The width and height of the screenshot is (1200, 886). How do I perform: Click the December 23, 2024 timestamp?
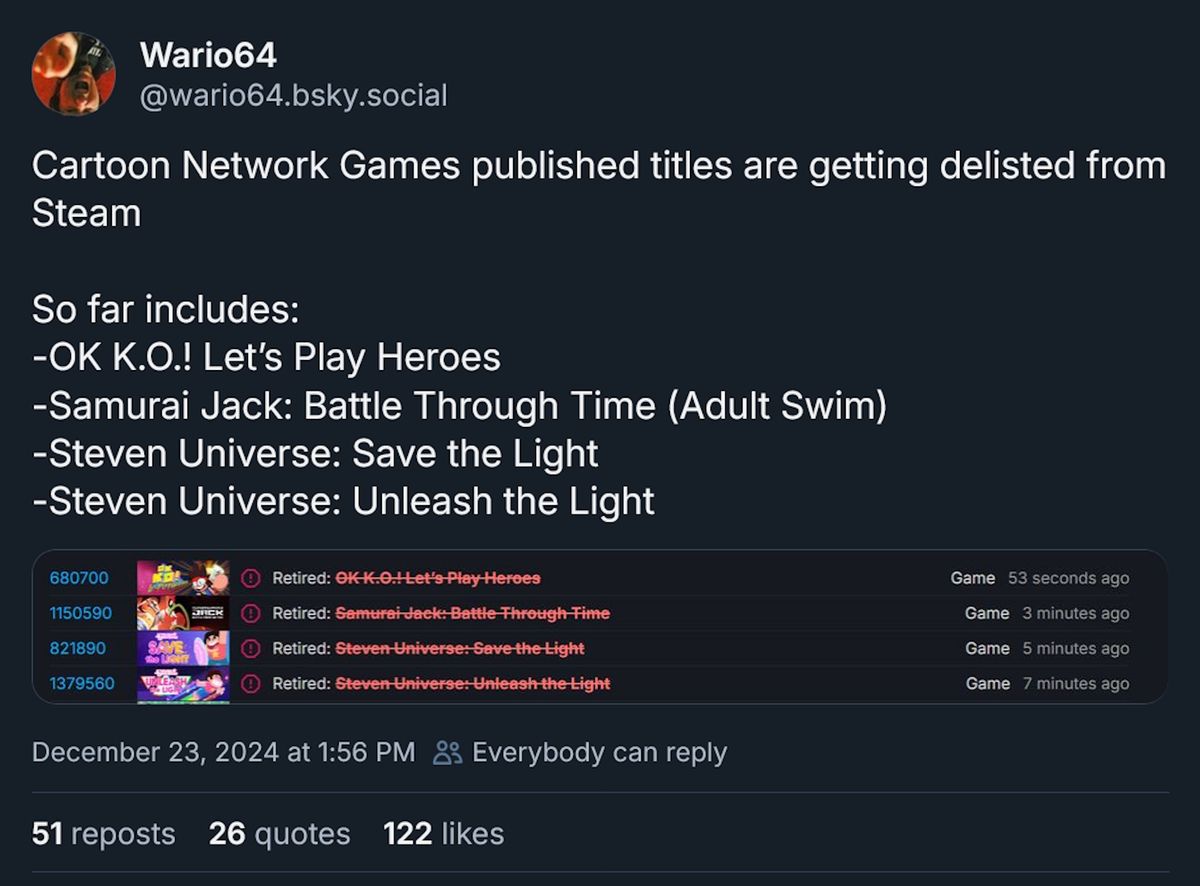coord(222,752)
